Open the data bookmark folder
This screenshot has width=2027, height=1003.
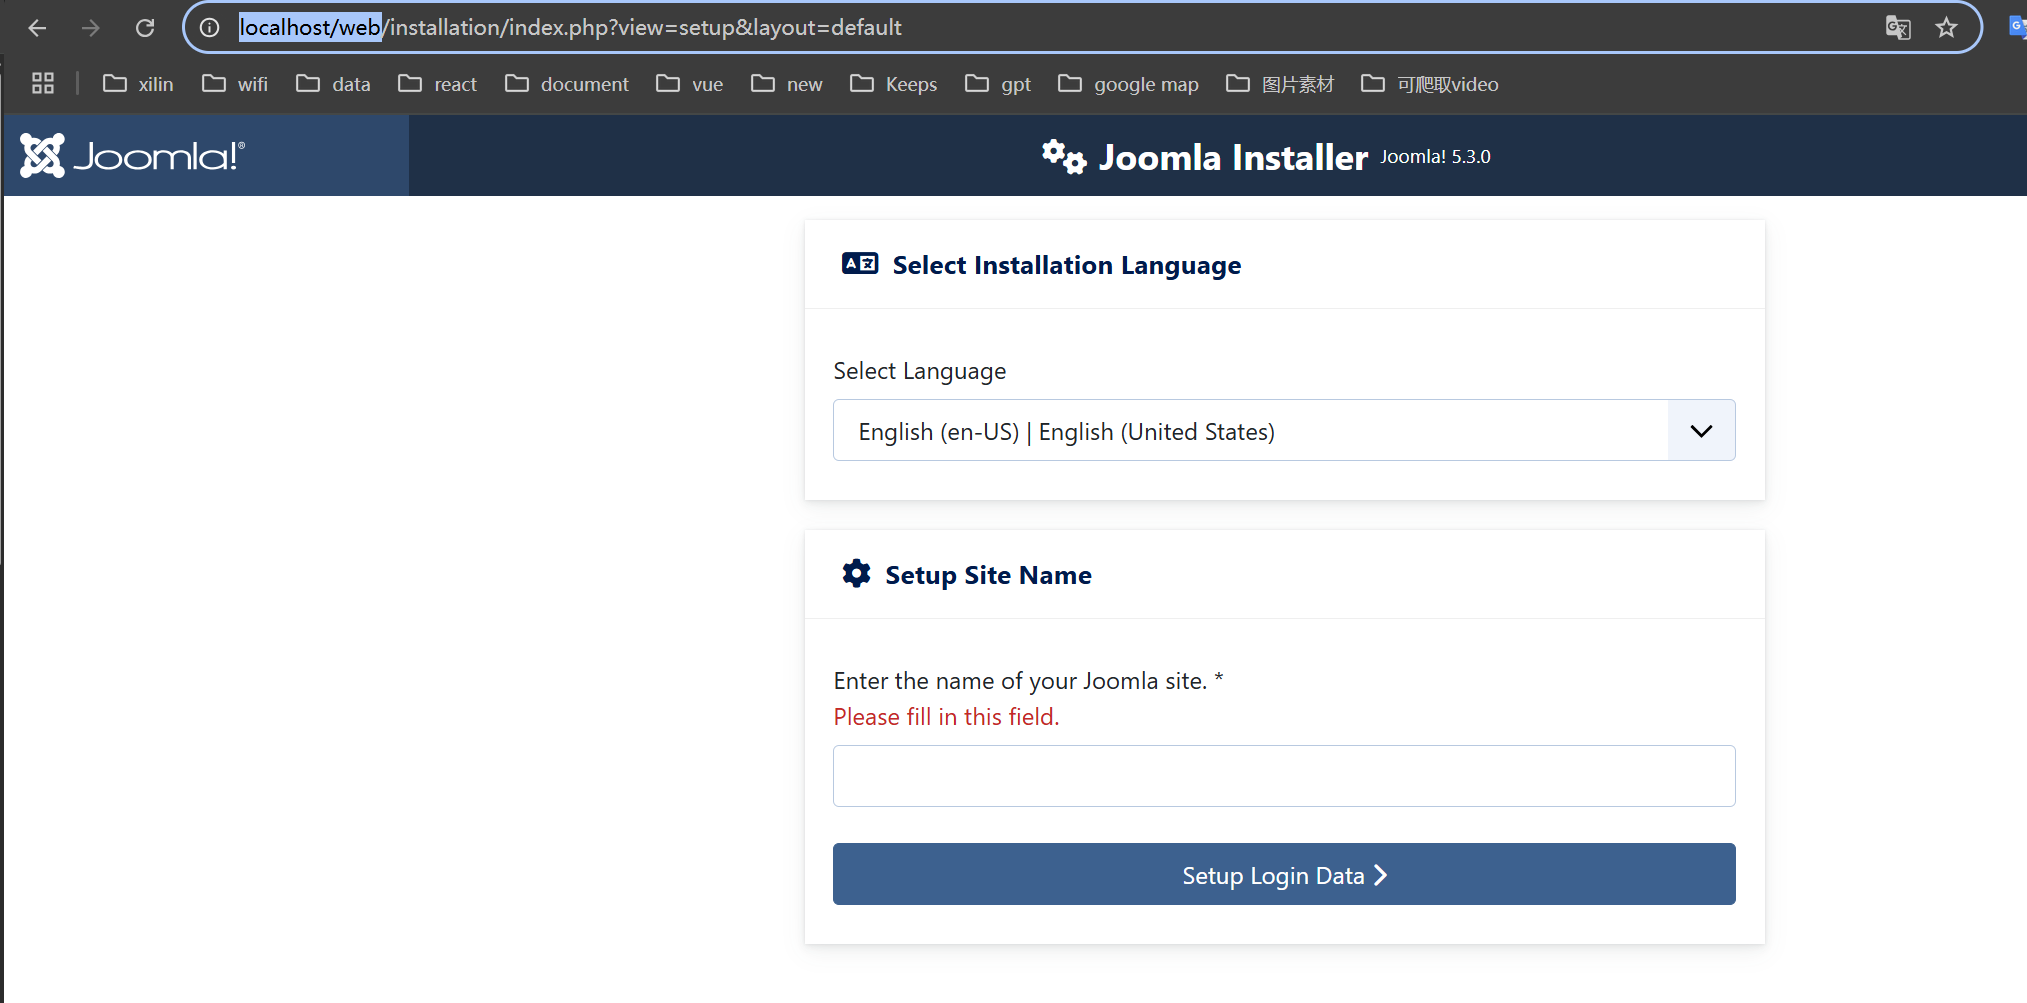click(x=333, y=84)
